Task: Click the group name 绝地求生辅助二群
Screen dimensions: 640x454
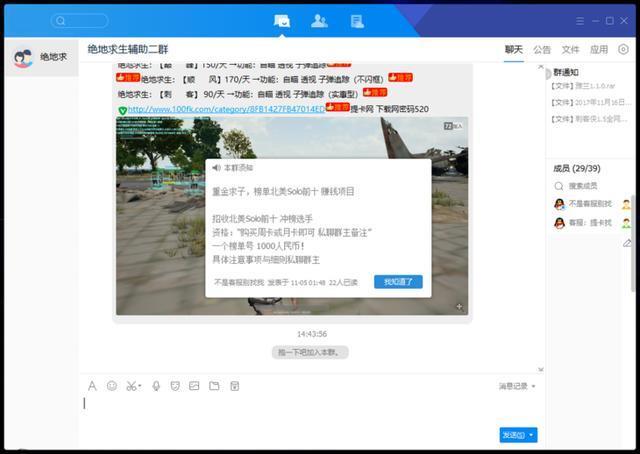Action: click(x=128, y=49)
